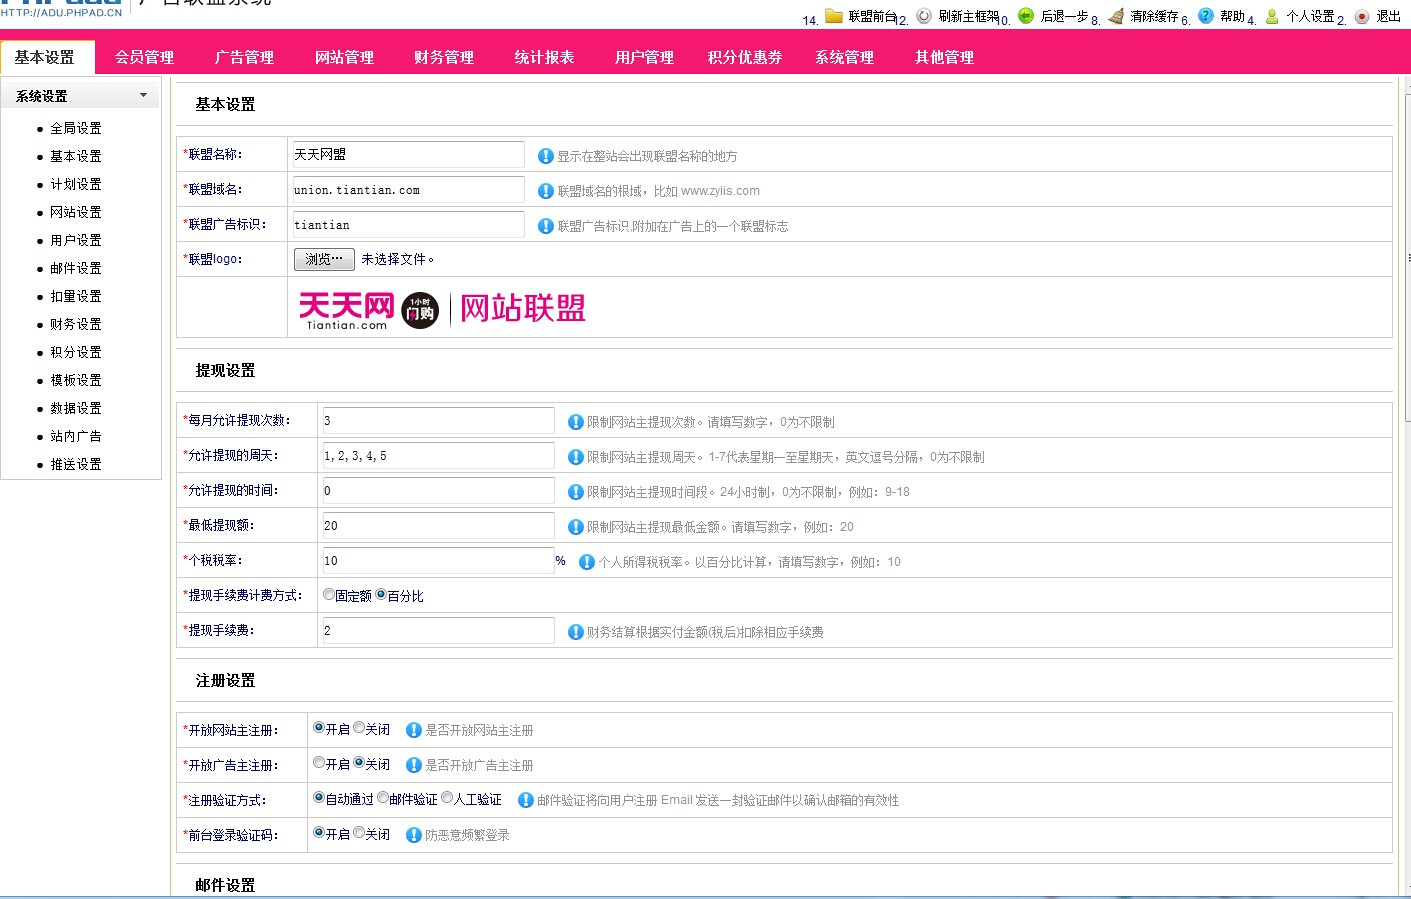The image size is (1411, 899).
Task: Open the 基本设置 top tab
Action: point(46,57)
